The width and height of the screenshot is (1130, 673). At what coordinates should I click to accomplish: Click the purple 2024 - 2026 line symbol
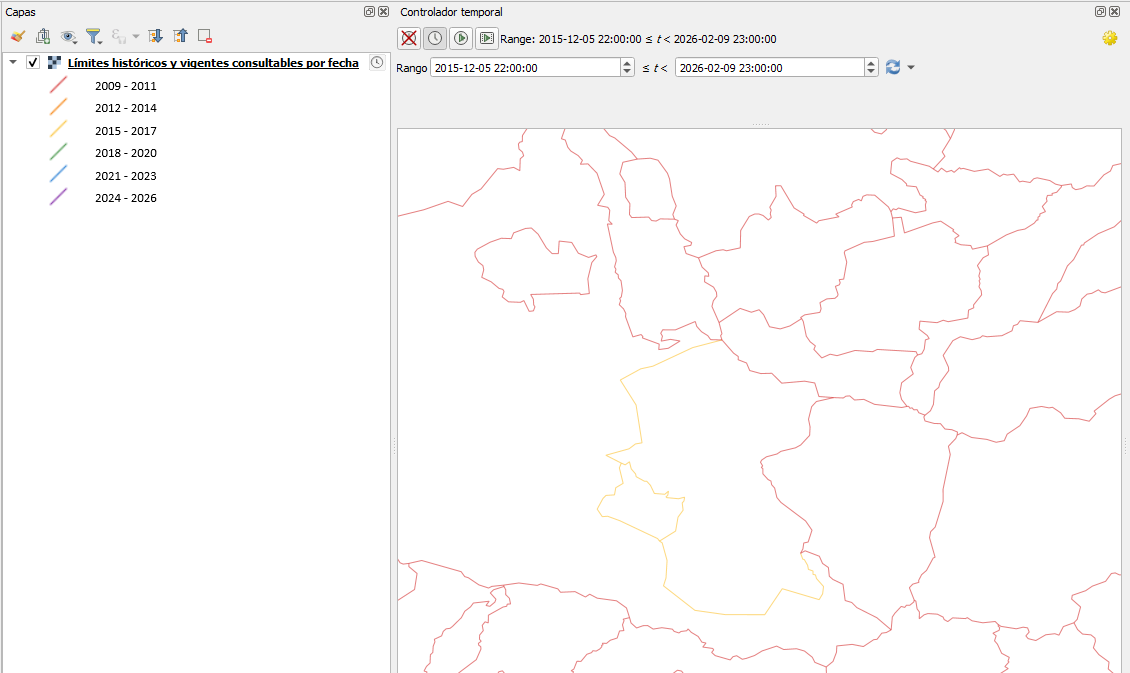click(x=58, y=198)
